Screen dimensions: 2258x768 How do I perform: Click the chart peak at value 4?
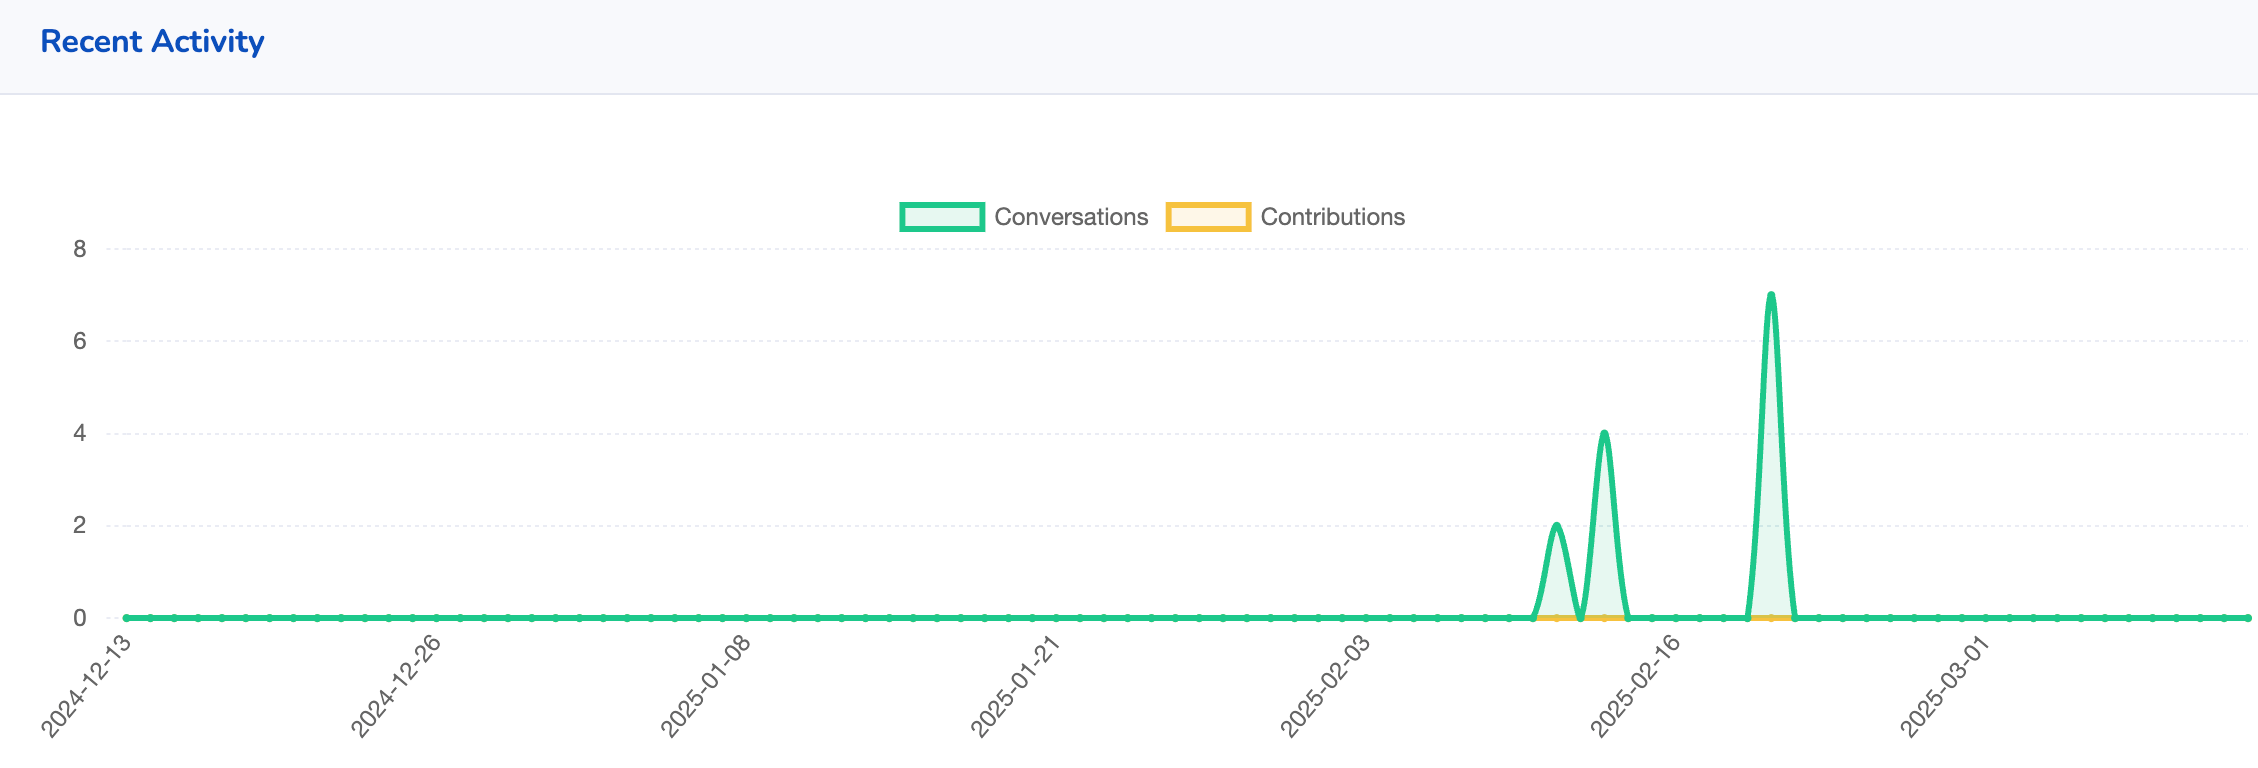click(x=1604, y=433)
